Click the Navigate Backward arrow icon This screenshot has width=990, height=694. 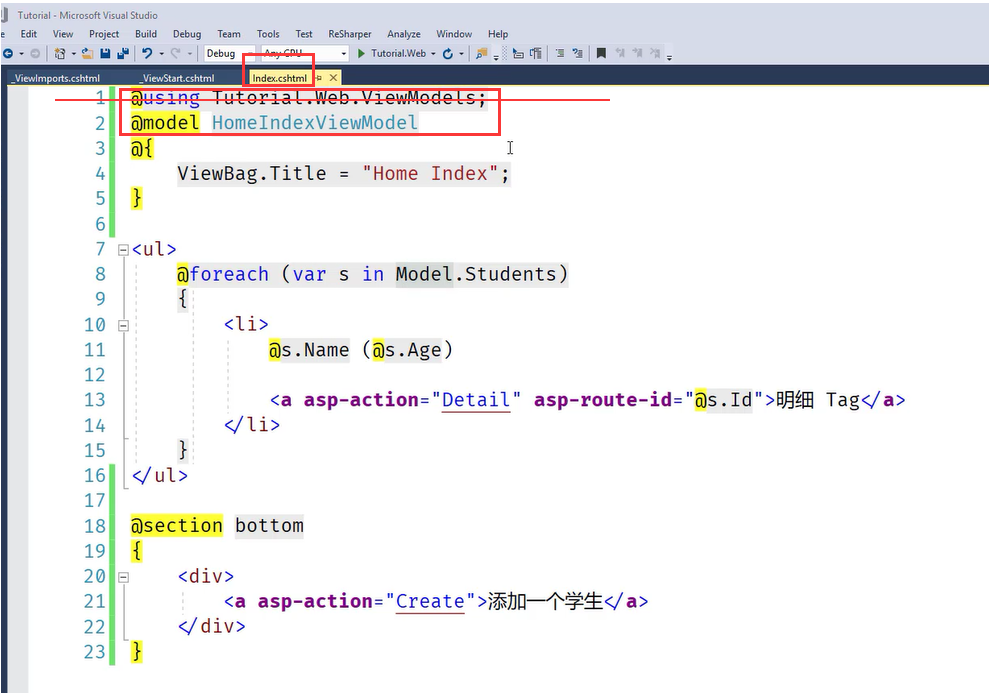point(8,54)
